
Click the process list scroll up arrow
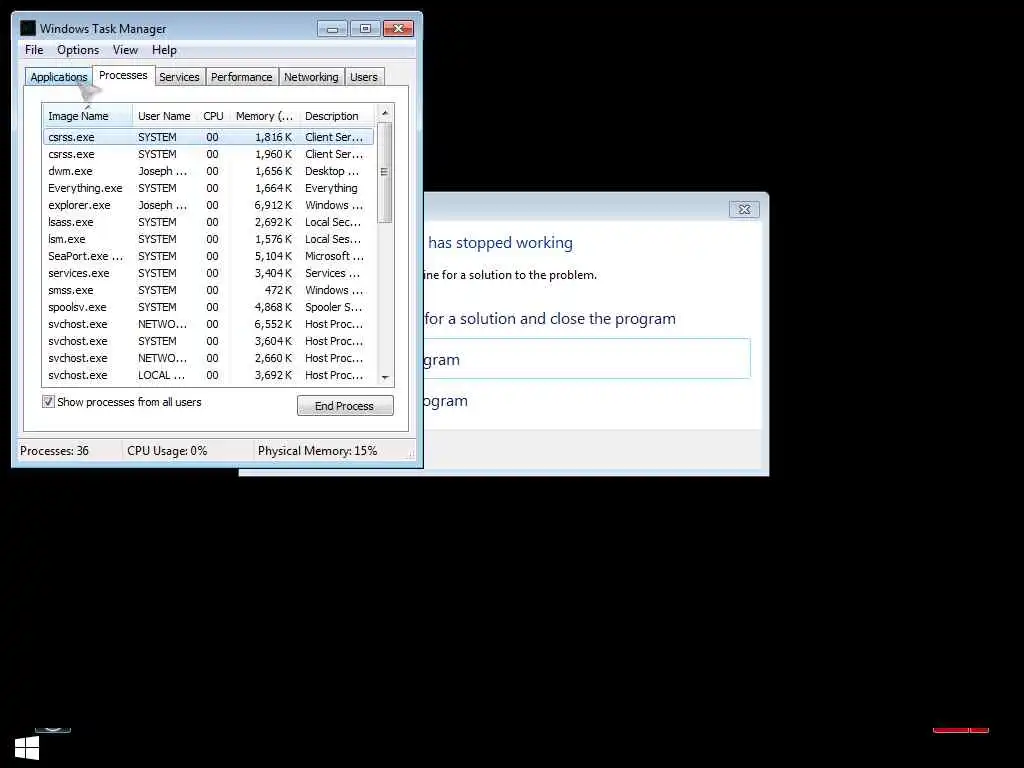[385, 112]
